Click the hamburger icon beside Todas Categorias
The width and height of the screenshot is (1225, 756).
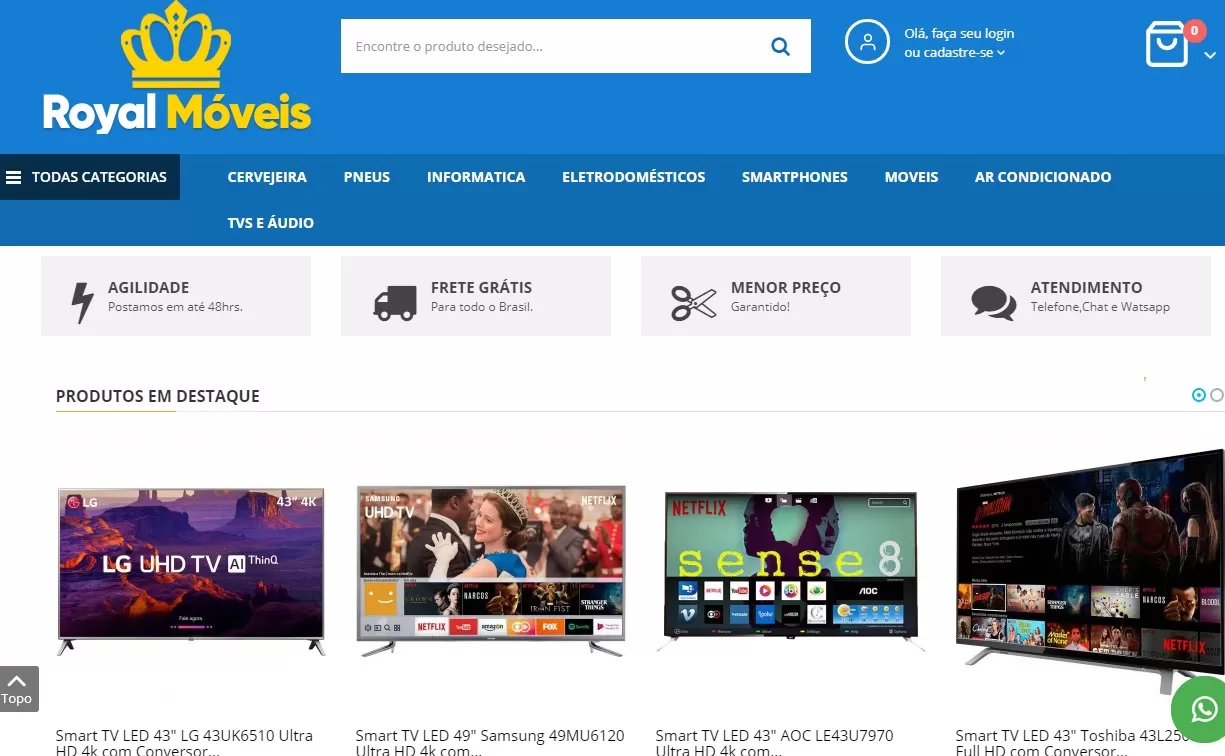(14, 178)
